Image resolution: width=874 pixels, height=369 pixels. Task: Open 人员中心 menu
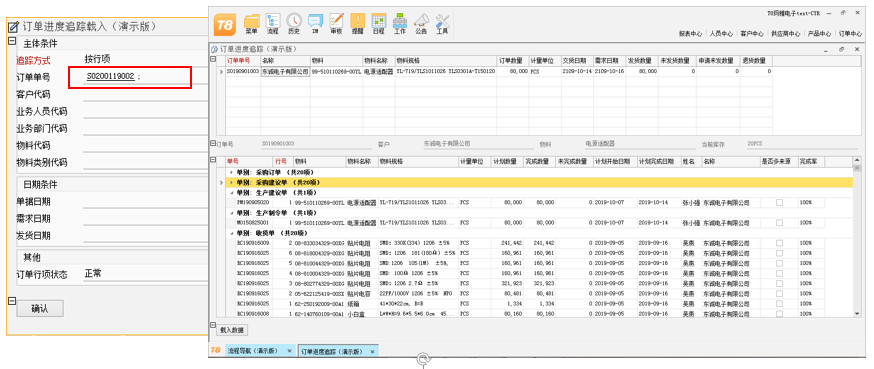pos(721,34)
